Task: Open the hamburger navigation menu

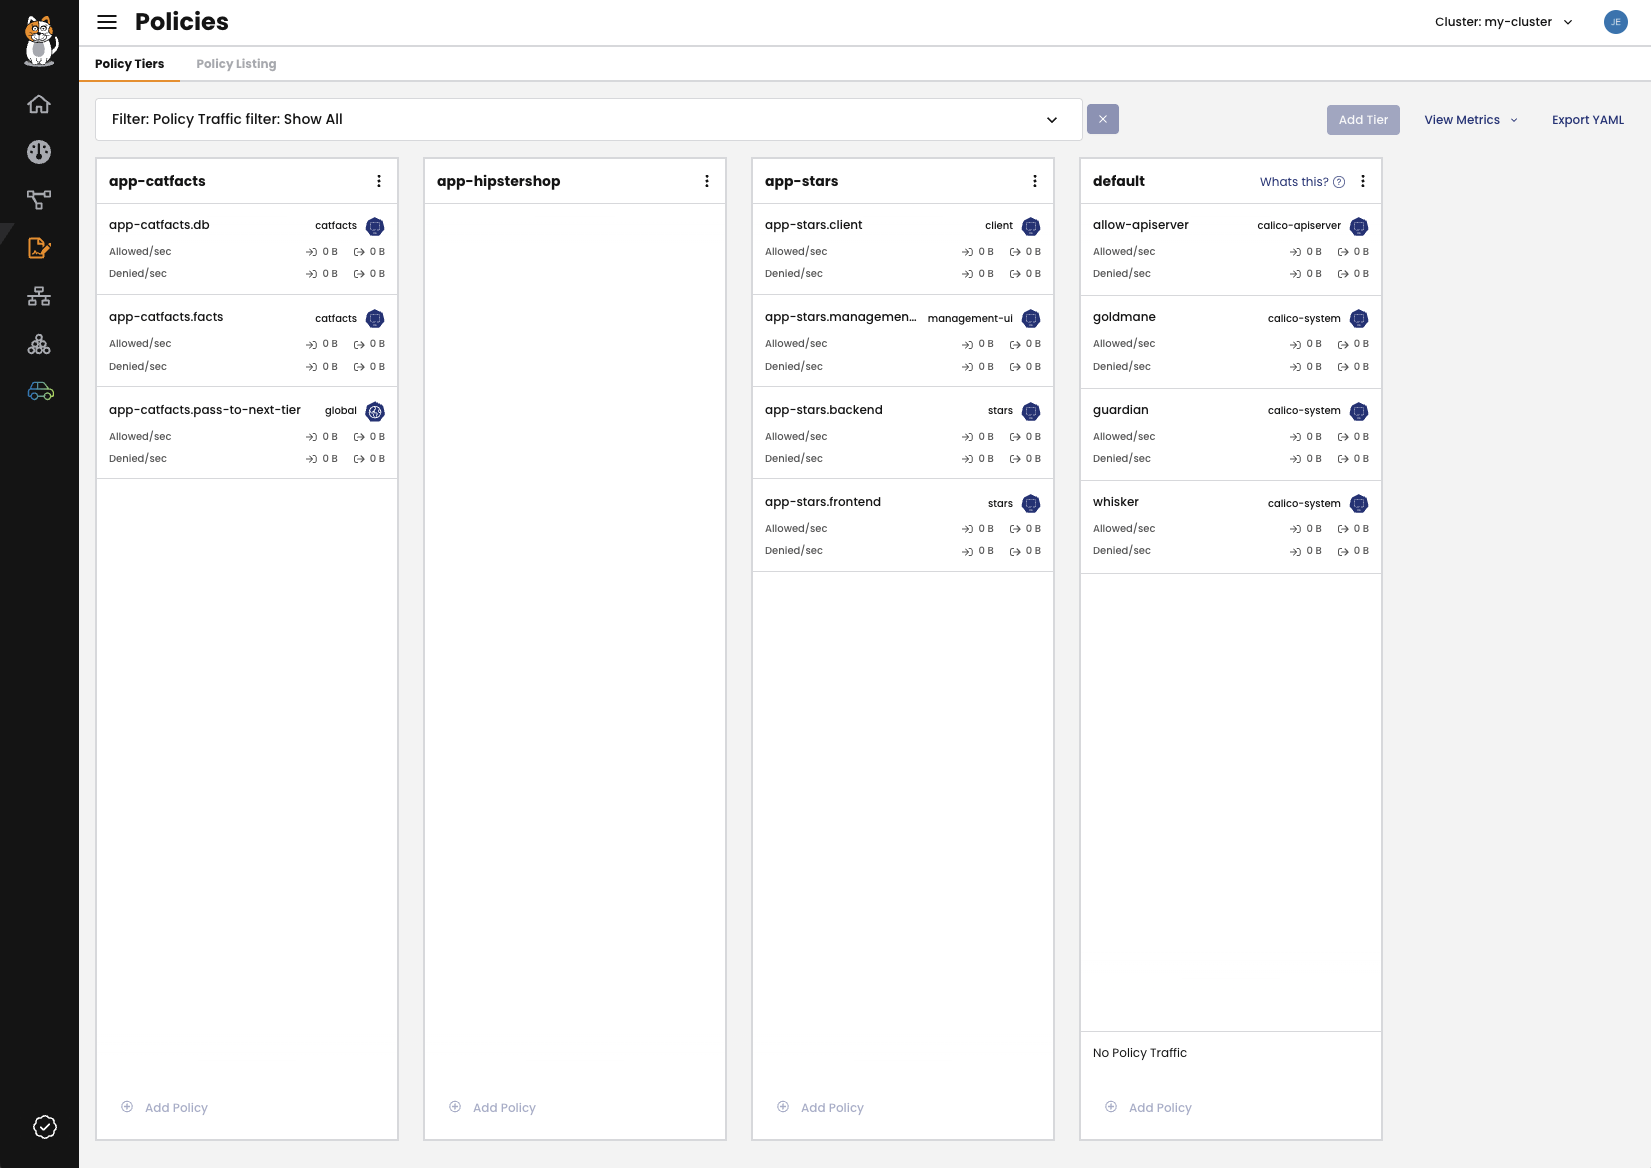Action: click(x=107, y=22)
